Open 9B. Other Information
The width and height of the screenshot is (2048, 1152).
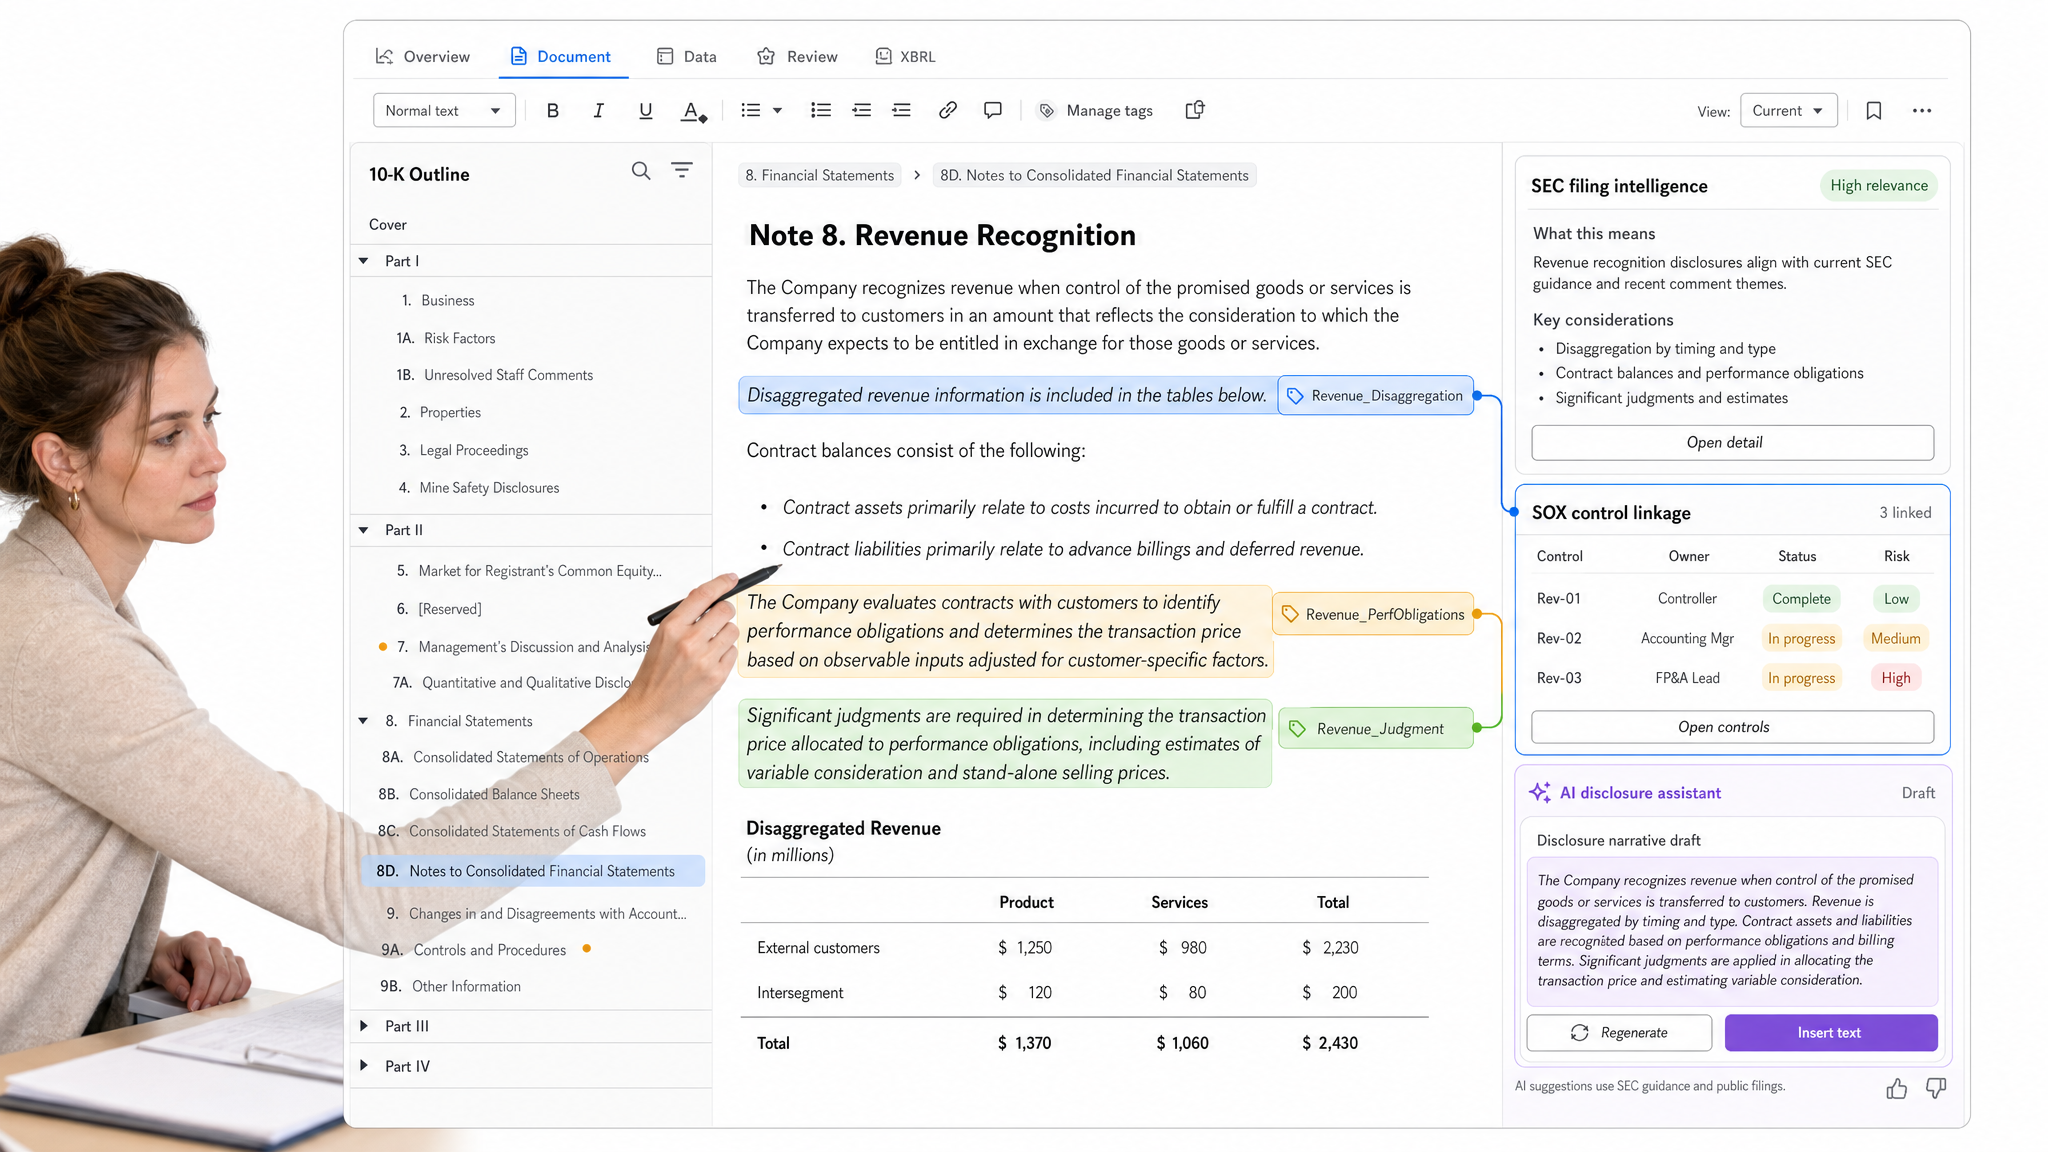click(x=450, y=986)
